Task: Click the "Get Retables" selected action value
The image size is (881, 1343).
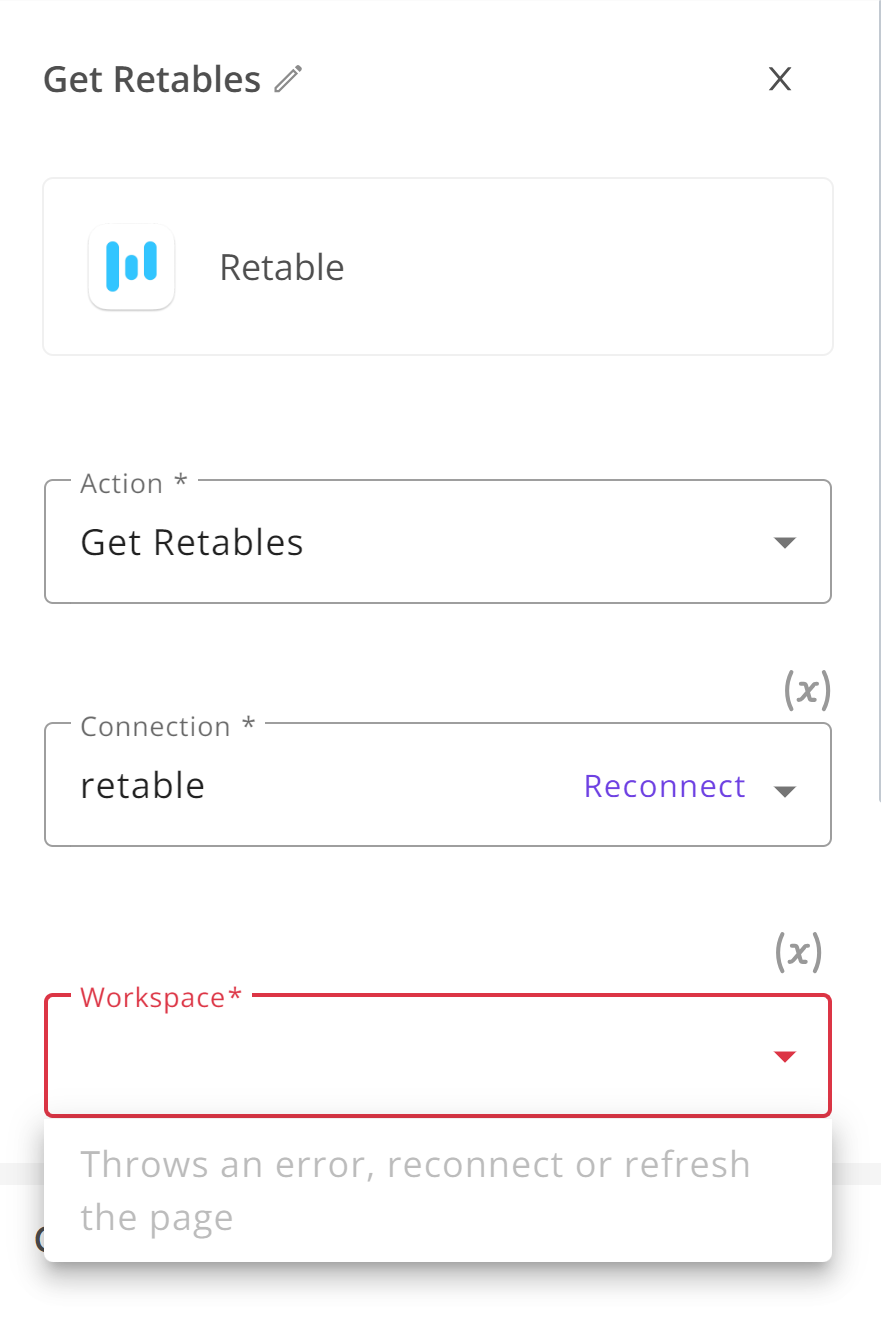Action: (192, 543)
